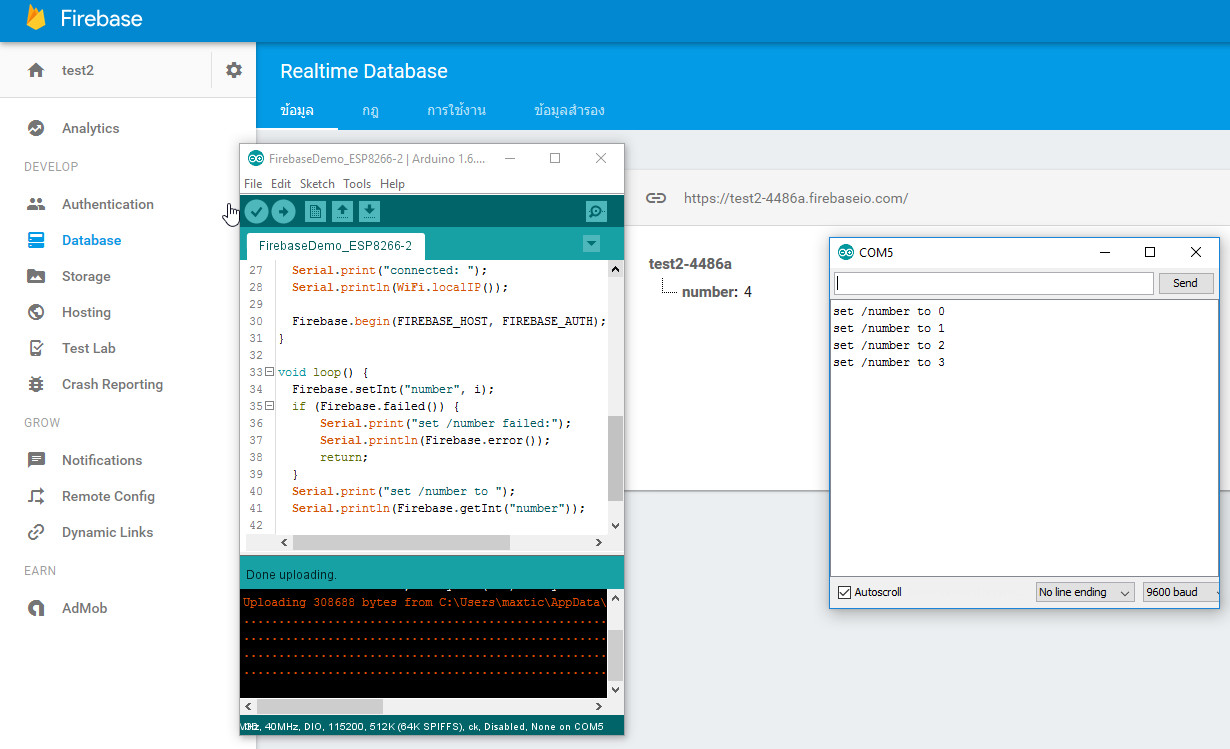The image size is (1230, 749).
Task: Click the Hosting globe icon
Action: pos(36,312)
